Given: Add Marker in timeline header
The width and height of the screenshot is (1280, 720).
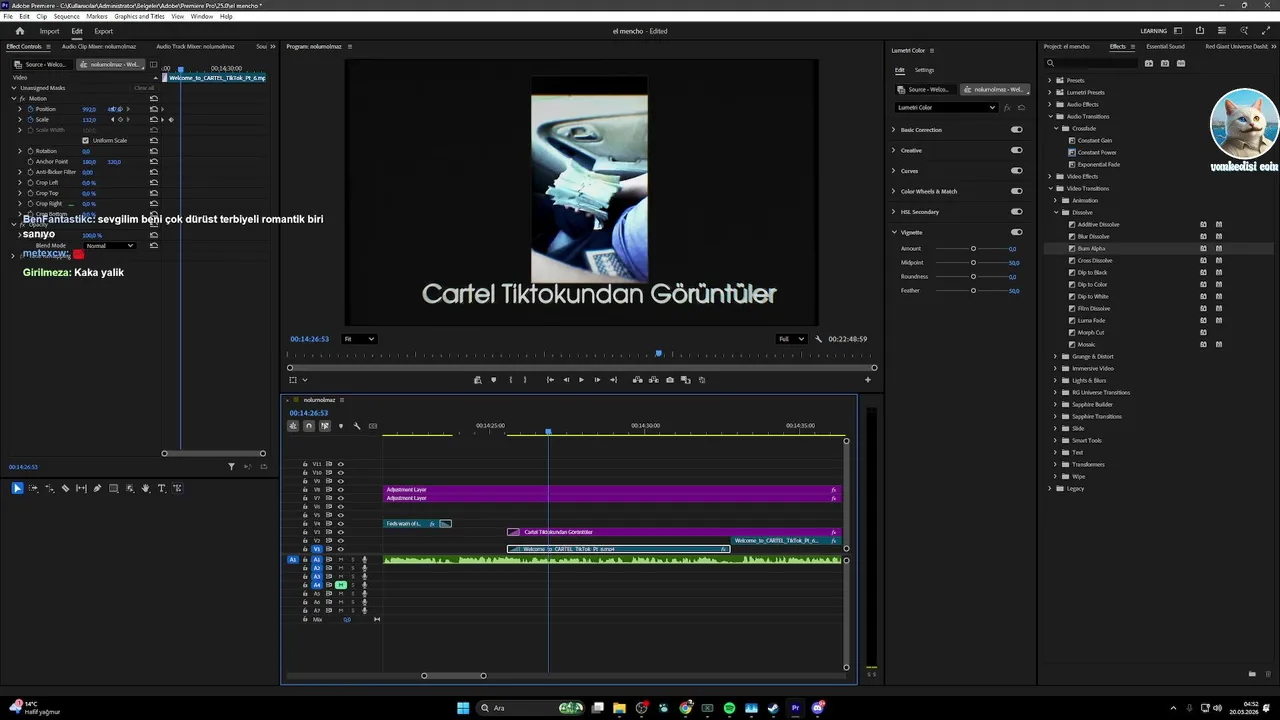Looking at the screenshot, I should coord(341,426).
